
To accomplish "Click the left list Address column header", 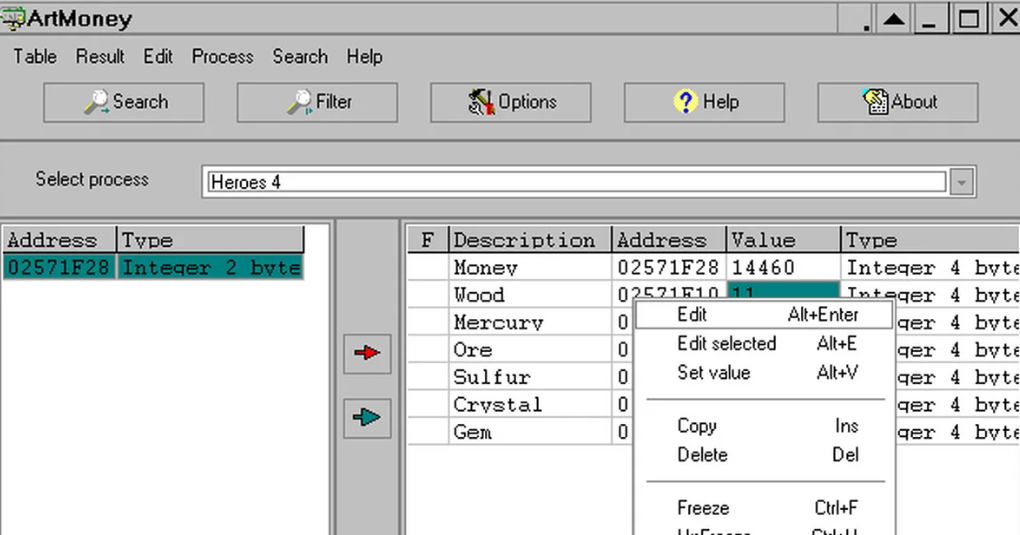I will [59, 240].
